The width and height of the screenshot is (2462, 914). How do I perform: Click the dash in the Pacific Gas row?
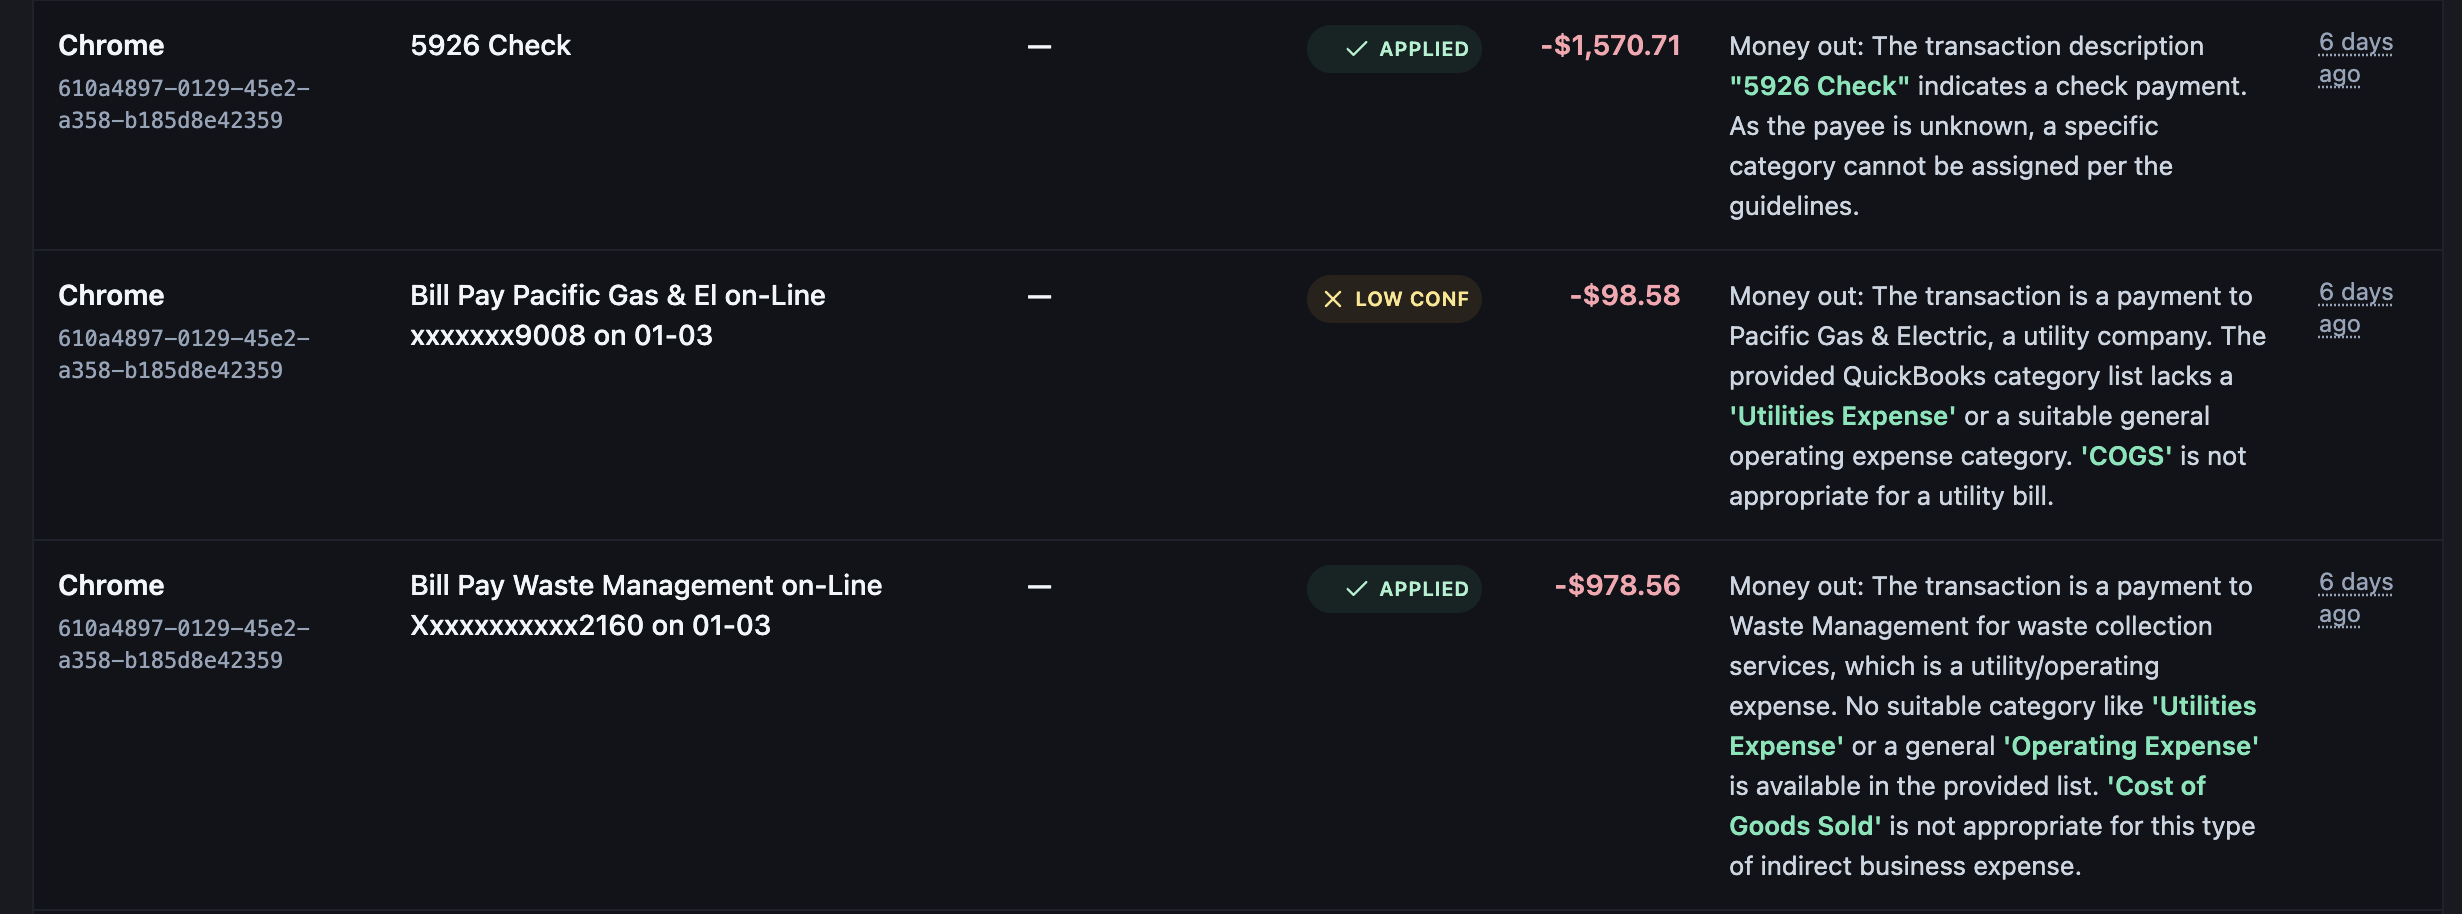pyautogui.click(x=1039, y=297)
